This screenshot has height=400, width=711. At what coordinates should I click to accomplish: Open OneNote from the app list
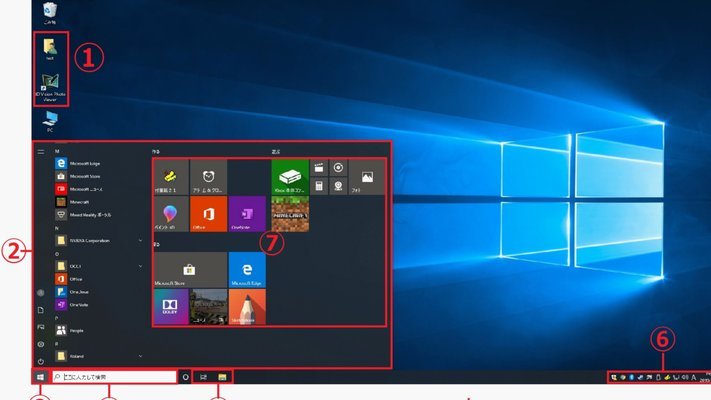click(x=72, y=305)
